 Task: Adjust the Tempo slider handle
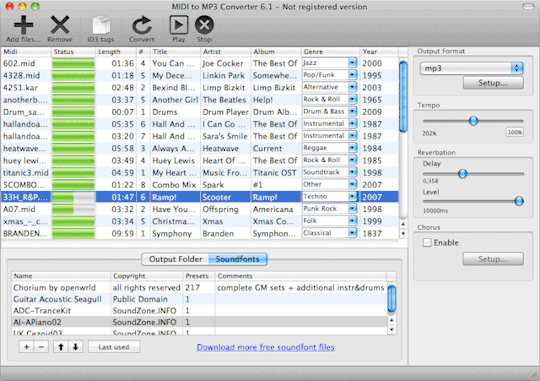coord(474,121)
